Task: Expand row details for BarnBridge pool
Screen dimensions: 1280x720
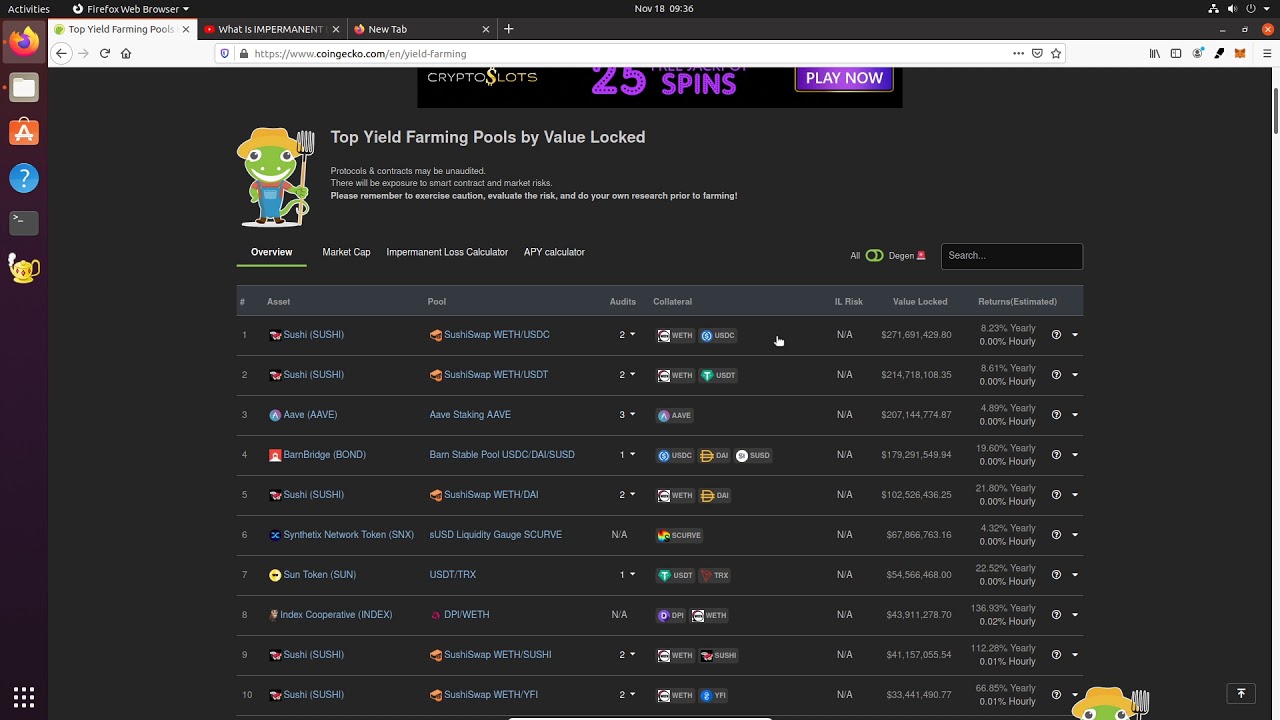Action: 1075,455
